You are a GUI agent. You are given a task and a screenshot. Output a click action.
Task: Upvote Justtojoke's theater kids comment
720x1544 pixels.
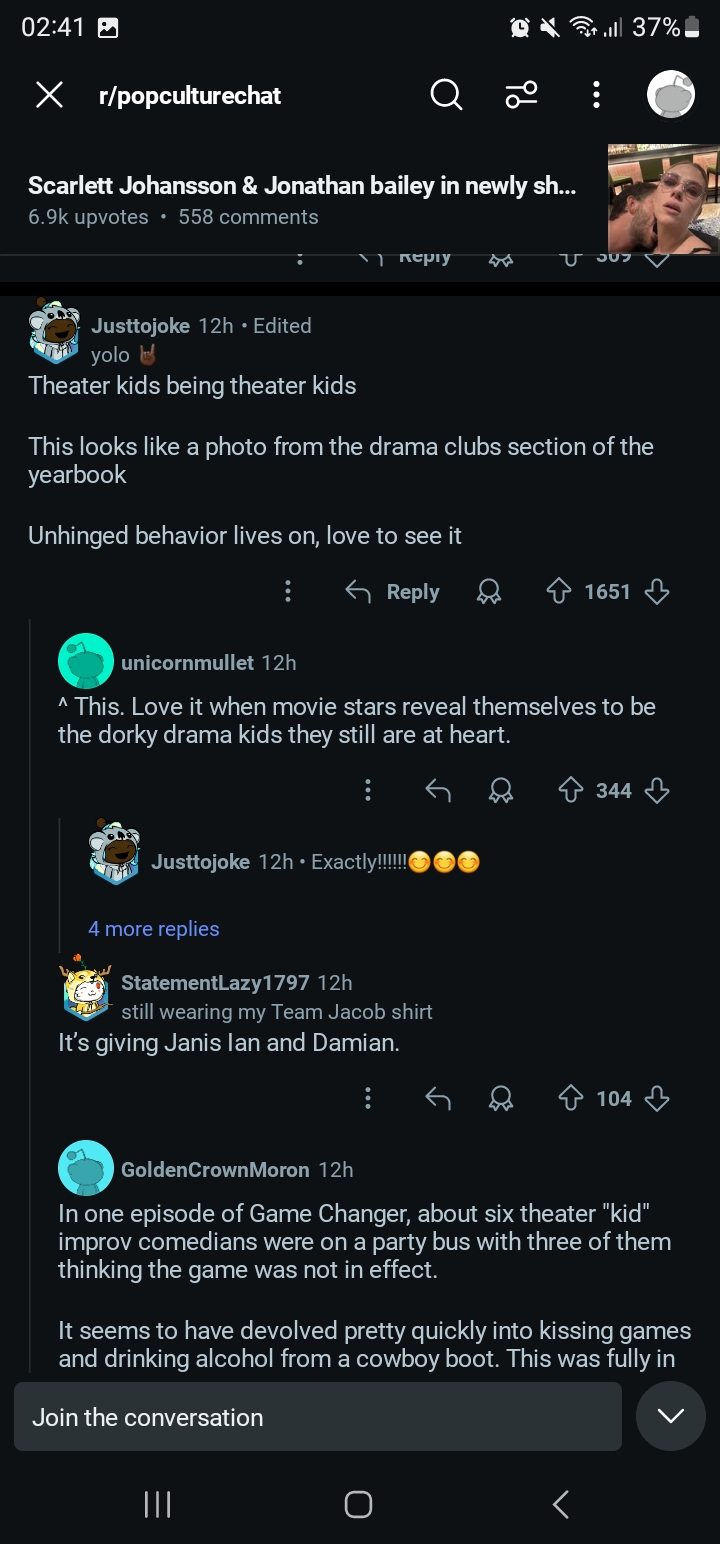click(558, 592)
